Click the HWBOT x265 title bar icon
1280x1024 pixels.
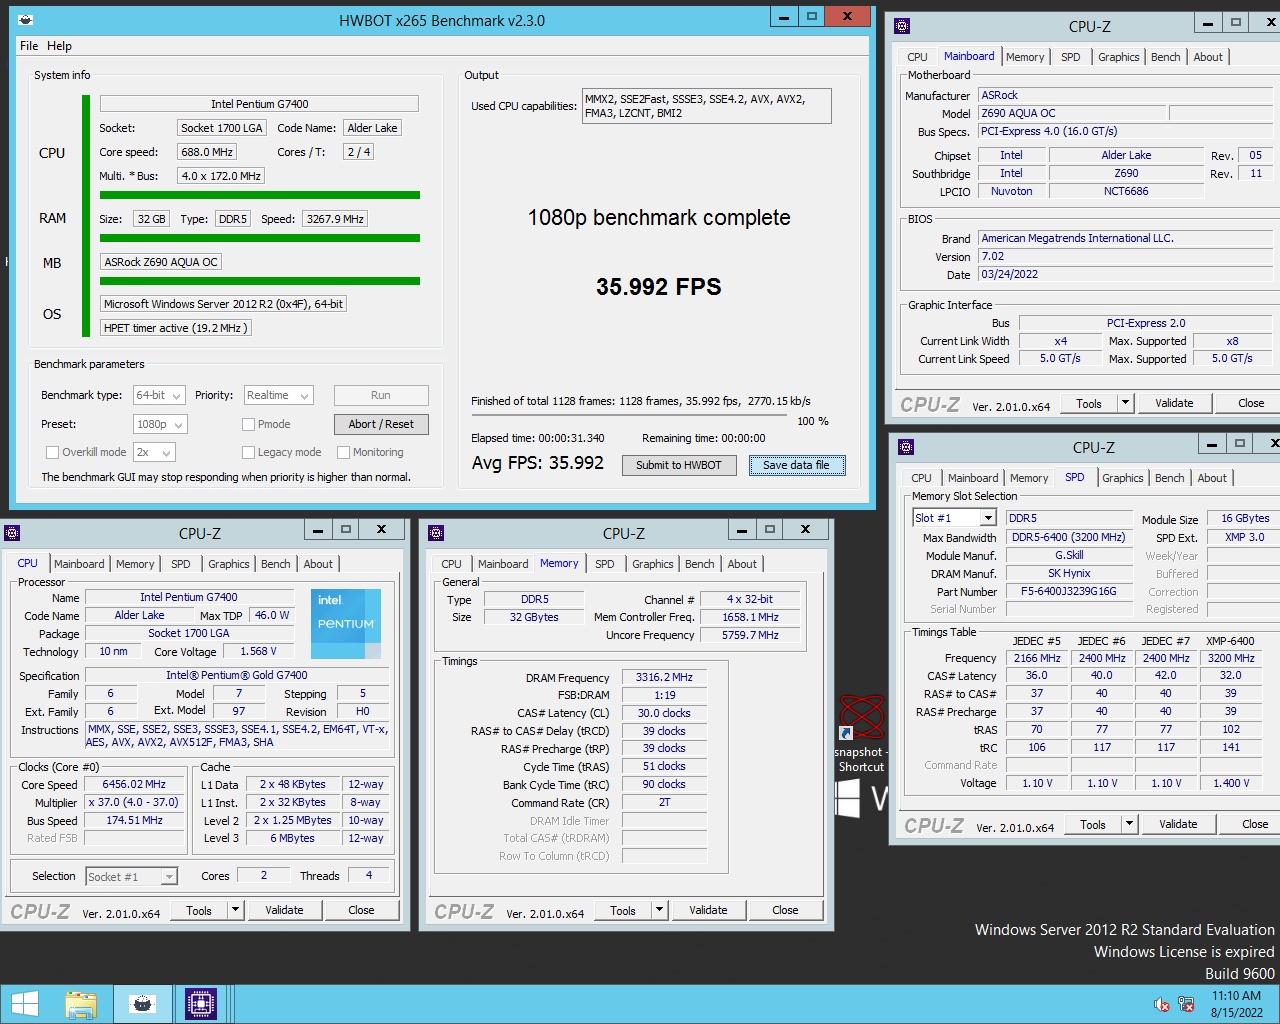click(26, 19)
